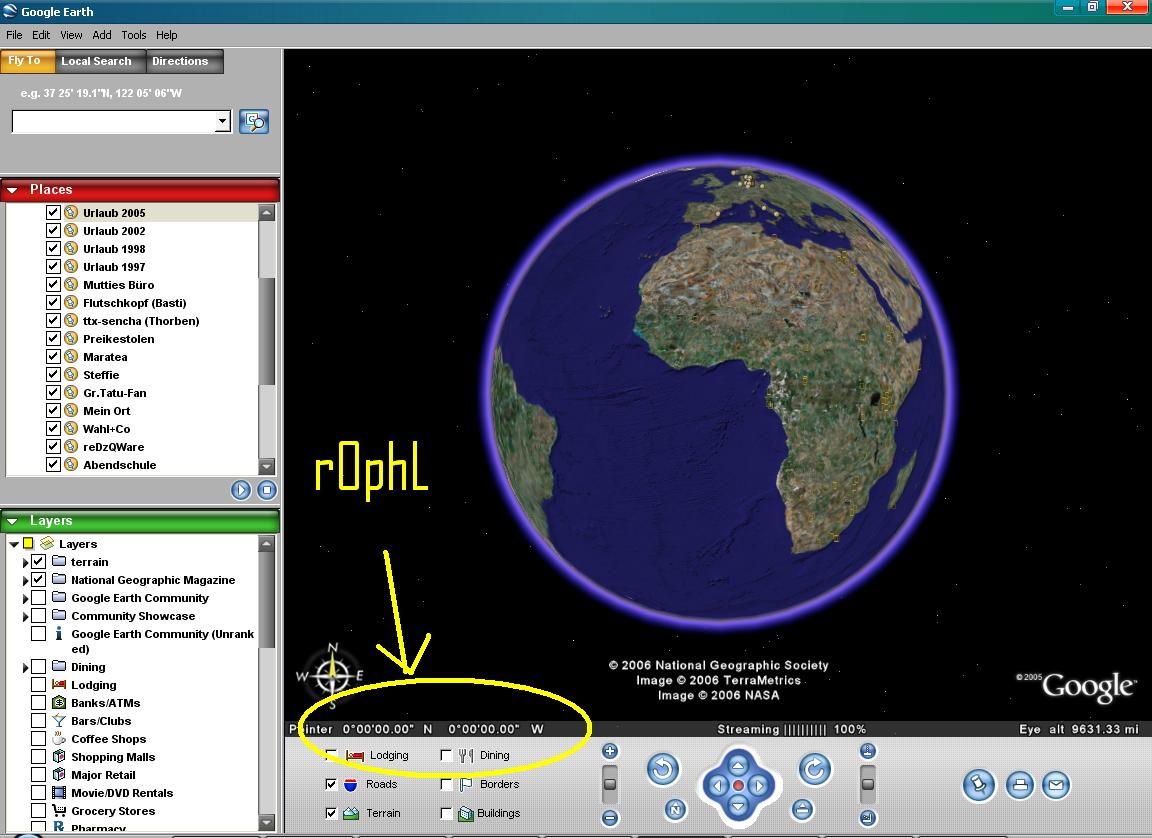Click the print icon
Viewport: 1152px width, 838px height.
pos(1019,785)
